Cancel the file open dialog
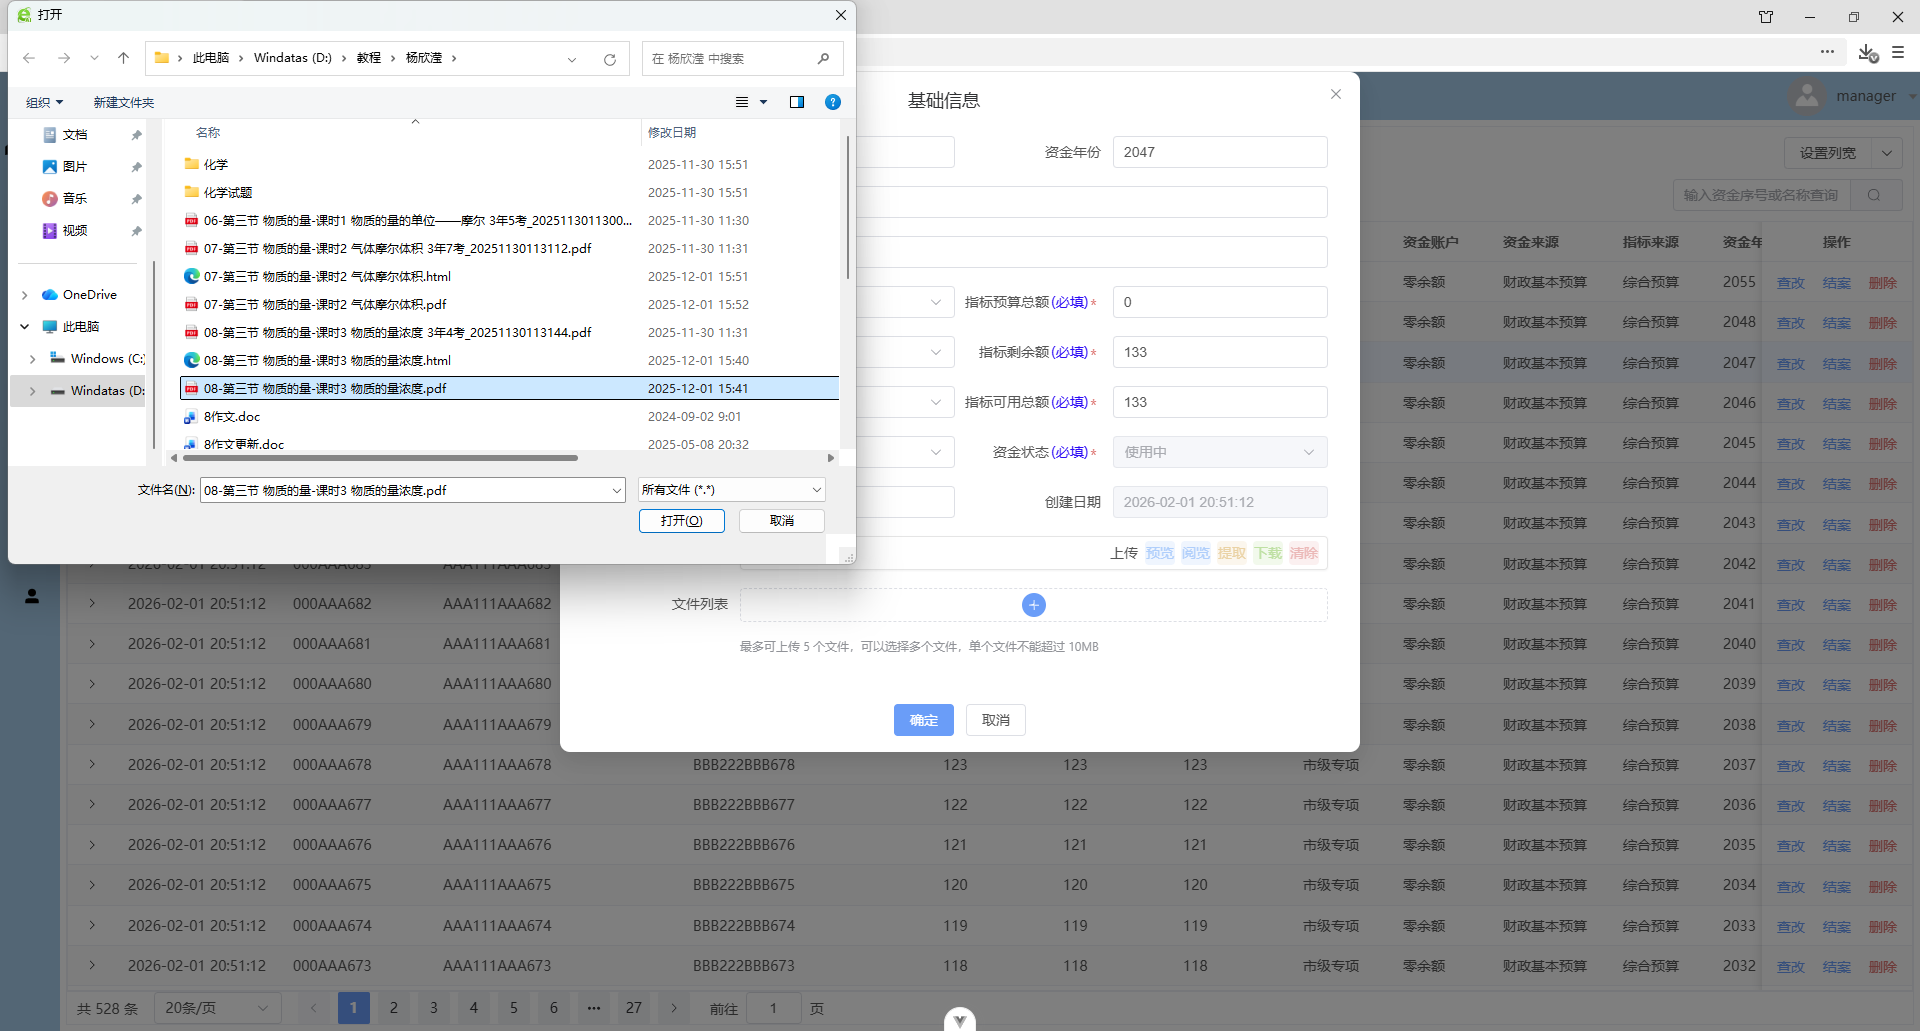Image resolution: width=1920 pixels, height=1031 pixels. pyautogui.click(x=782, y=521)
